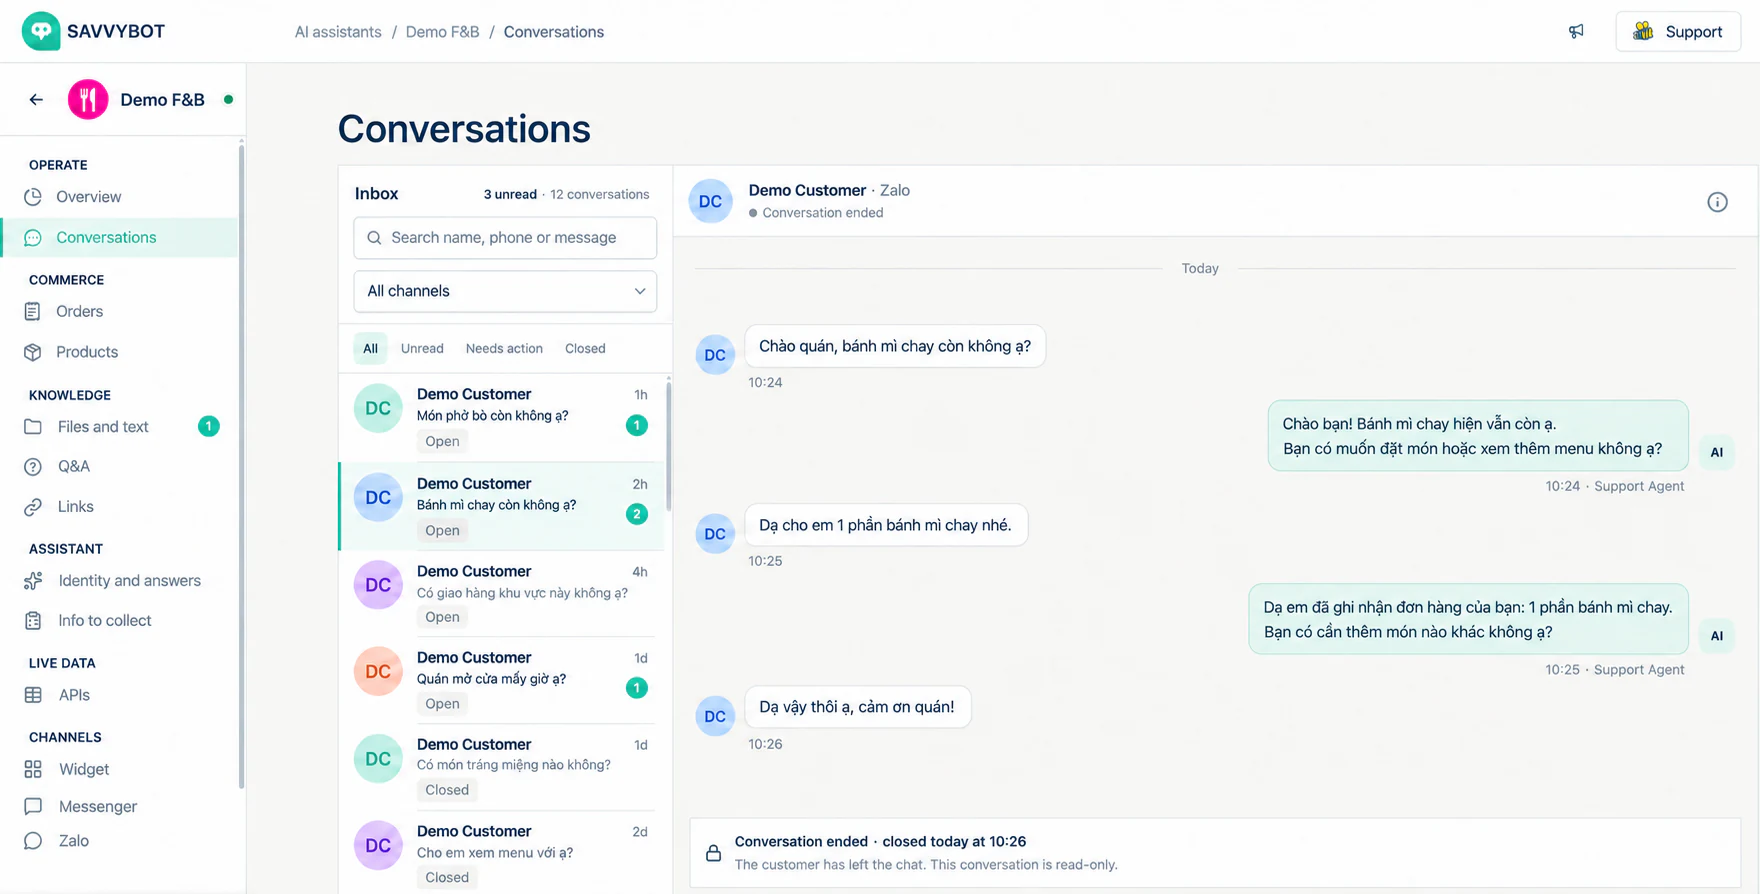Select the All filter tab
The height and width of the screenshot is (894, 1760).
tap(370, 349)
